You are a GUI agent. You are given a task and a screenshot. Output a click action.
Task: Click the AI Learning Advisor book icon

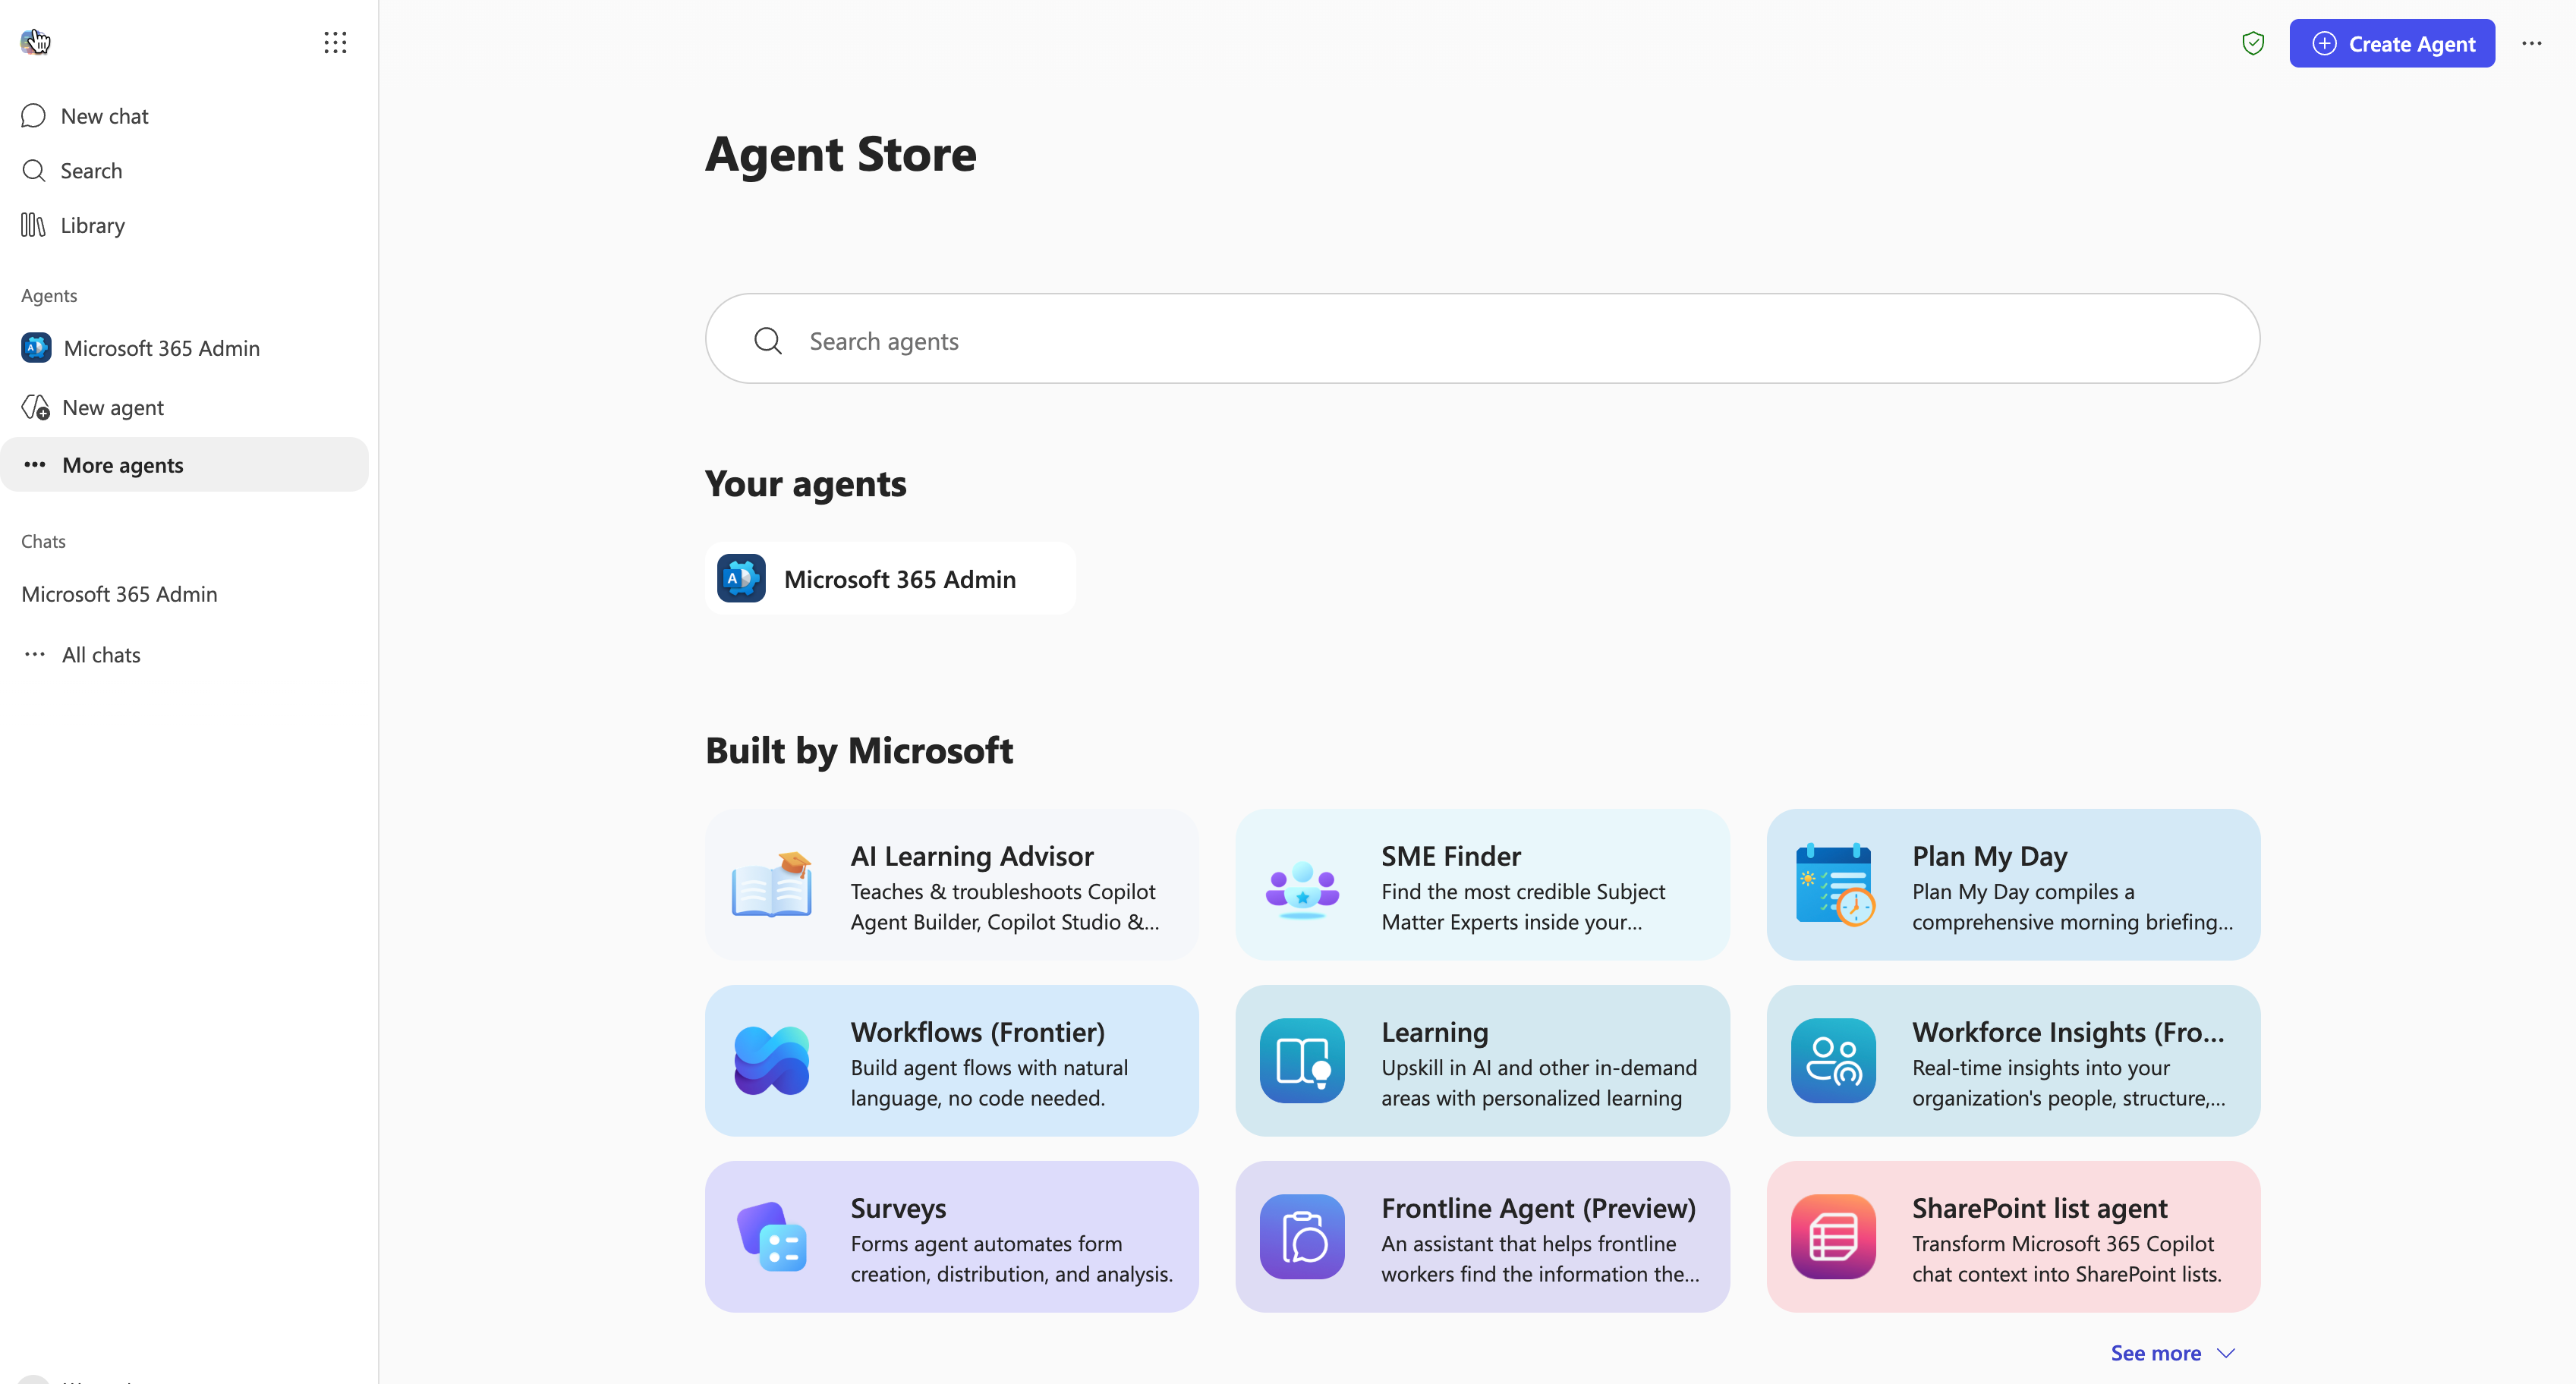point(772,885)
